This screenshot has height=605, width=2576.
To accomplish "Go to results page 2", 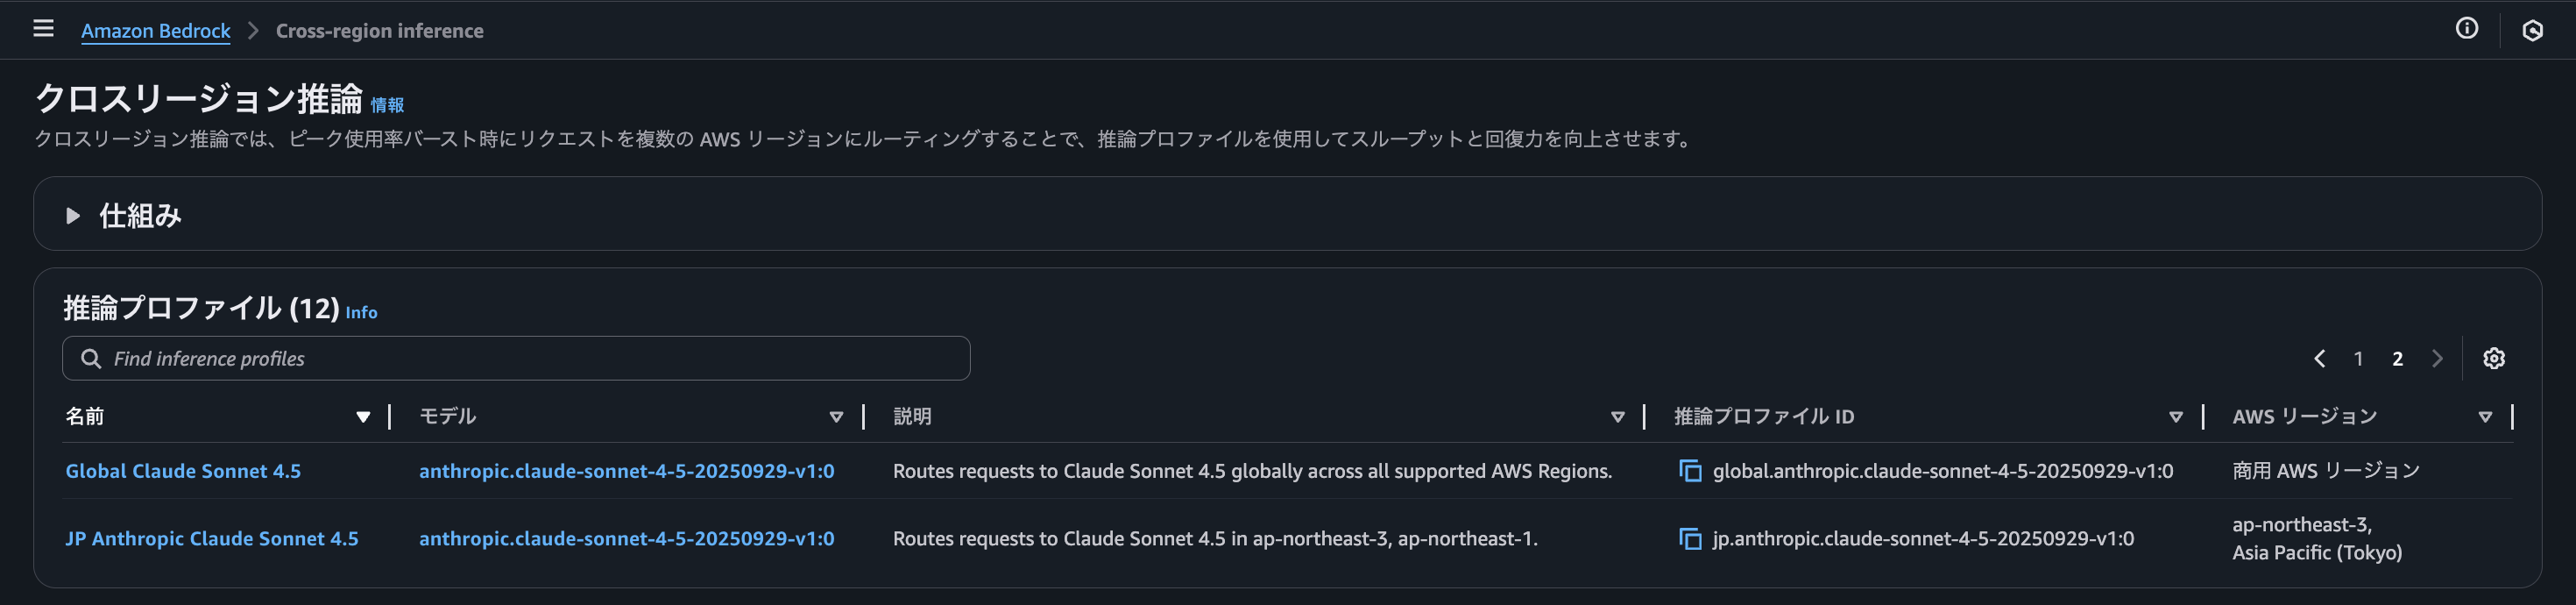I will click(2397, 358).
